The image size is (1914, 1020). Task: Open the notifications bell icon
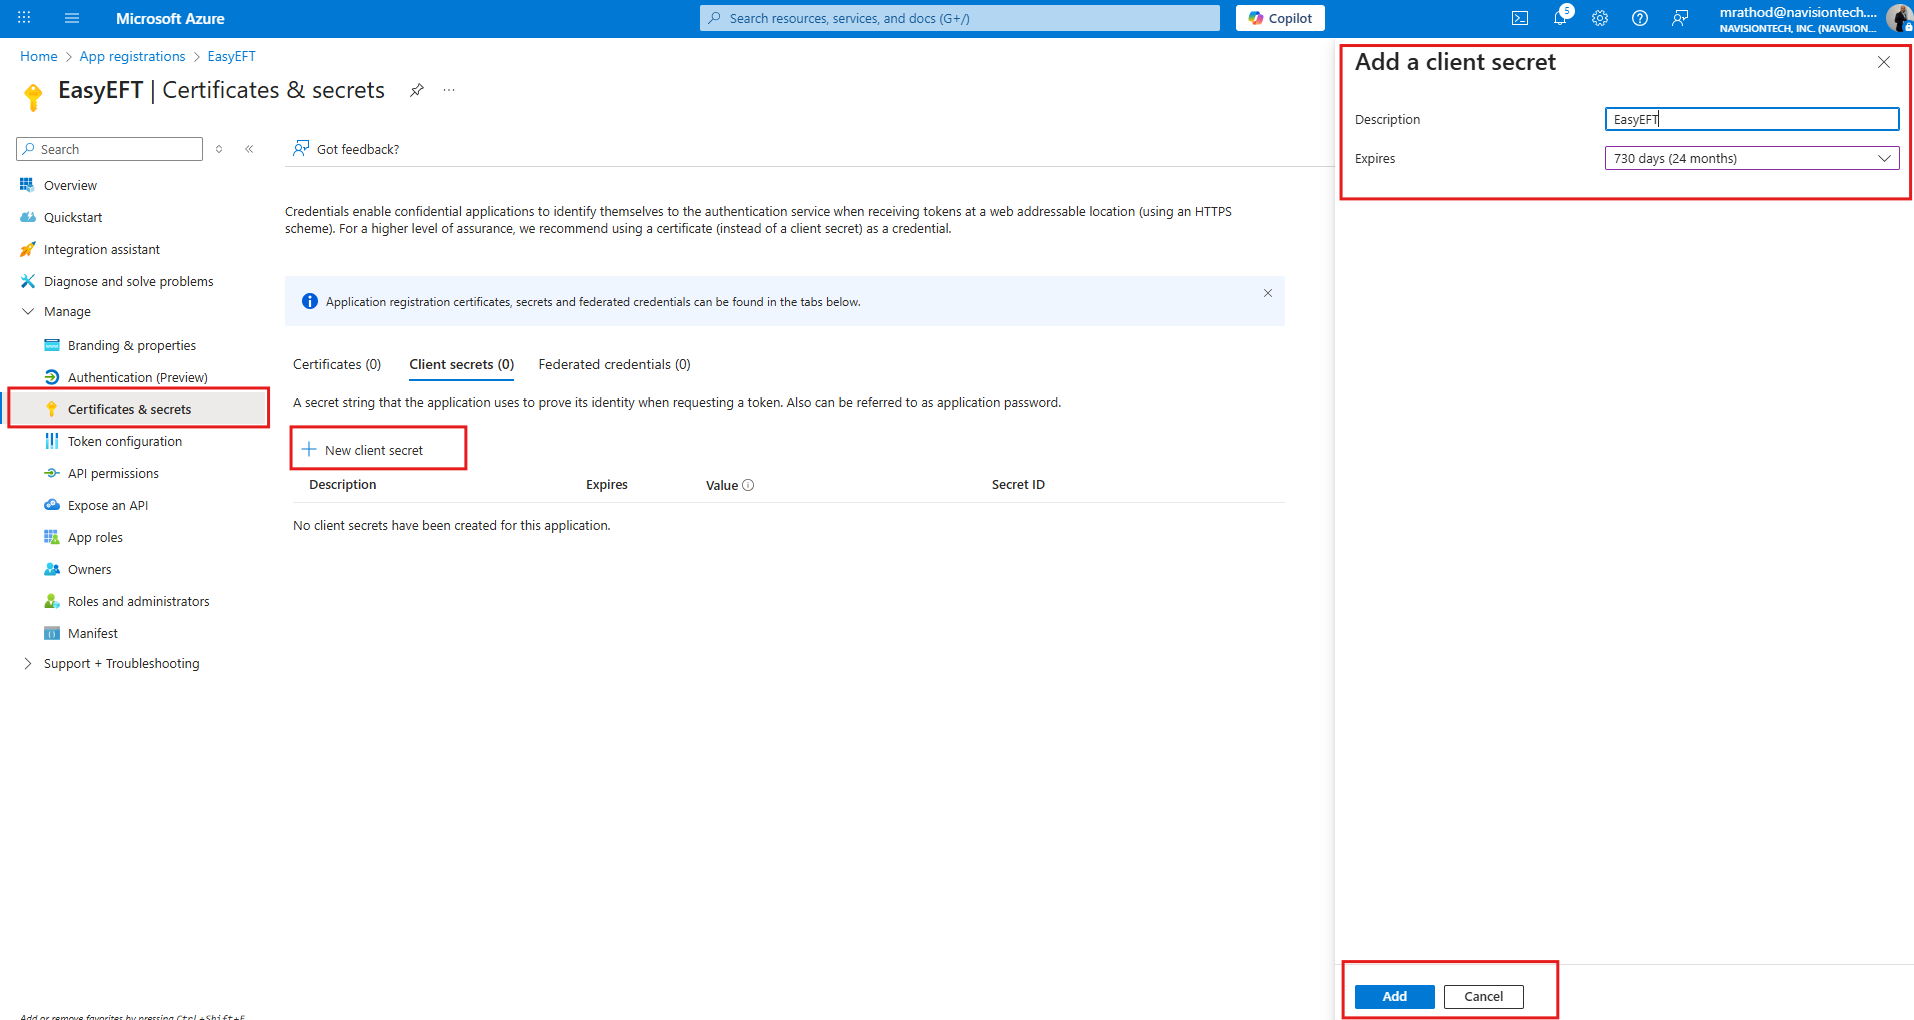tap(1559, 18)
